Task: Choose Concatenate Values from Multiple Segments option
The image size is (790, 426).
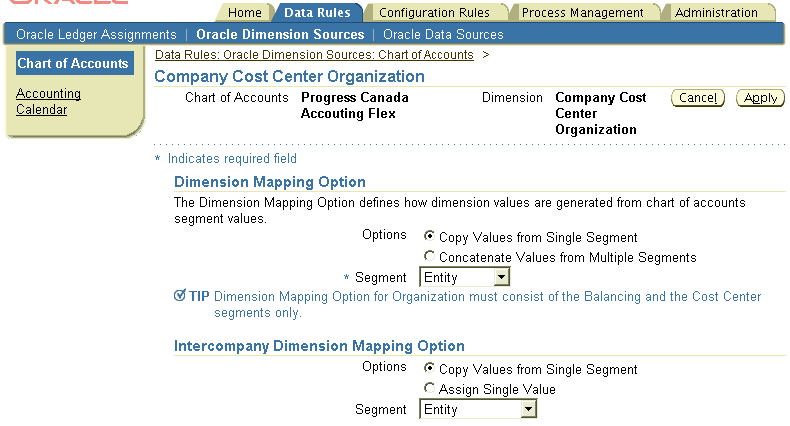Action: (x=429, y=256)
